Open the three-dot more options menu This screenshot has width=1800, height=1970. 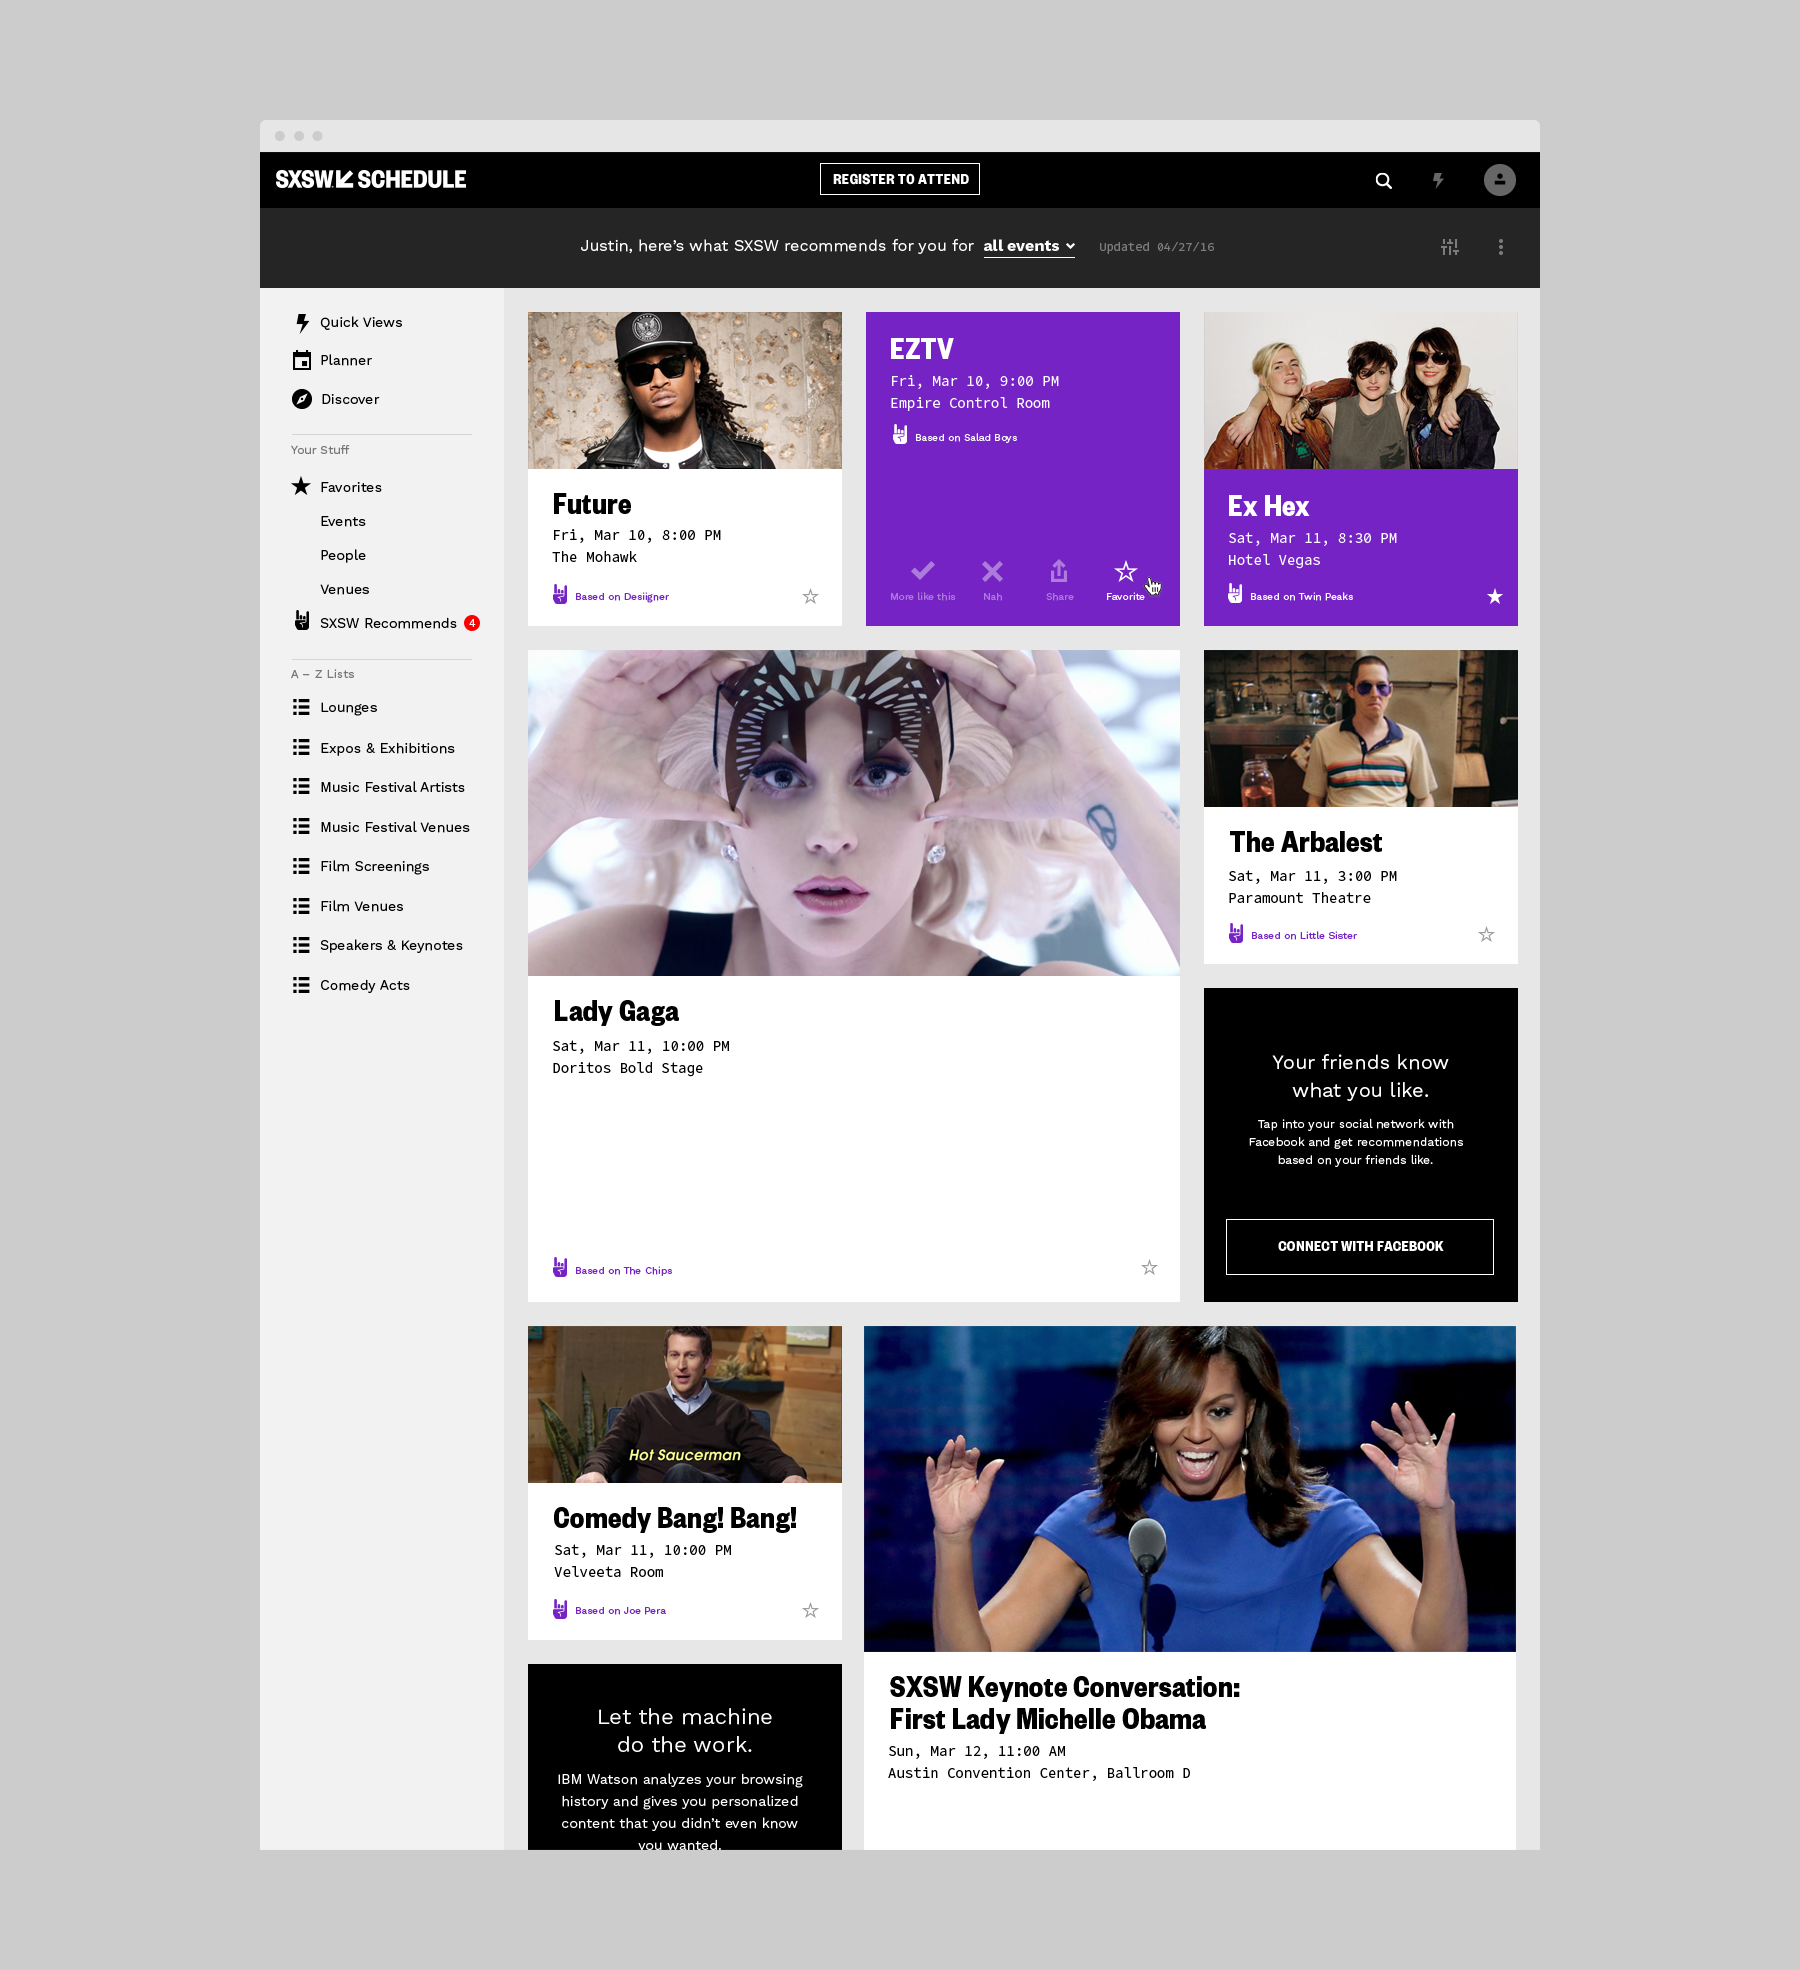tap(1501, 247)
